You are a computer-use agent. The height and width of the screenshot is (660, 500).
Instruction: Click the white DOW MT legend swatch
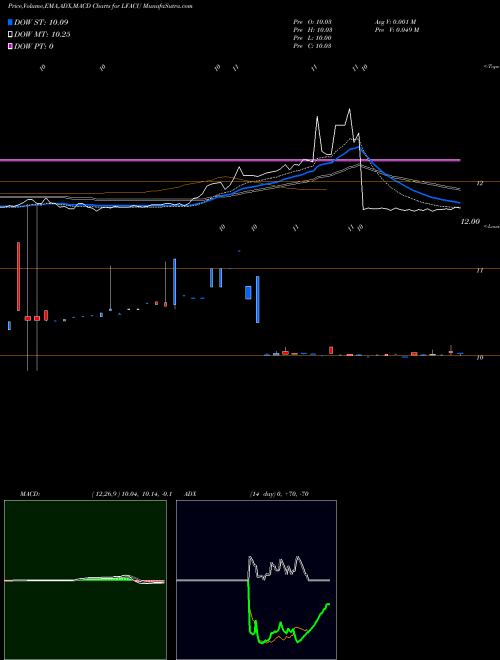pos(10,35)
